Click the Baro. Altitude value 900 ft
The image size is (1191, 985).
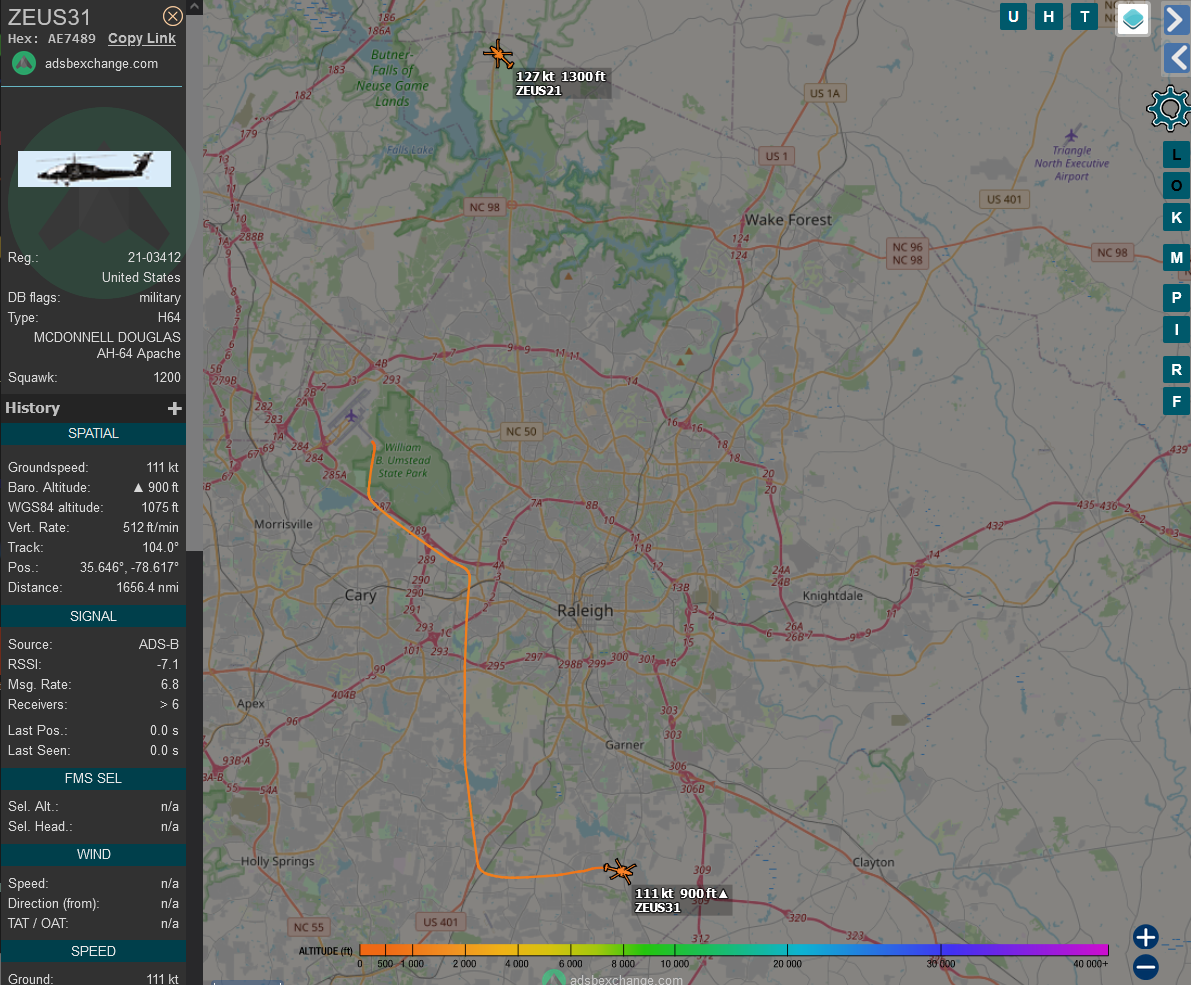[x=156, y=488]
